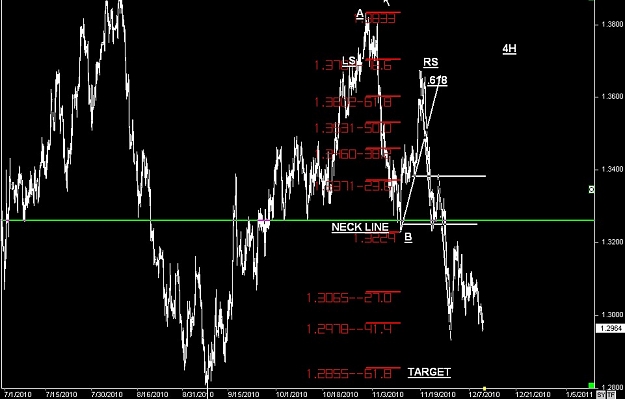Image resolution: width=625 pixels, height=399 pixels.
Task: Click point A label at the top
Action: click(x=360, y=14)
